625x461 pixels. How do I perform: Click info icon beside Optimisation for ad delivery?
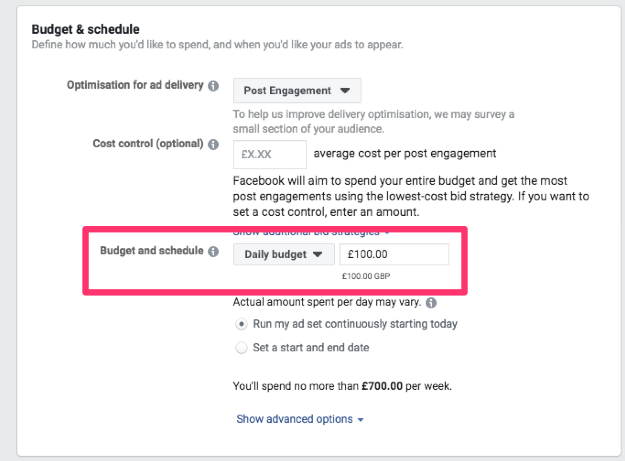coord(214,86)
